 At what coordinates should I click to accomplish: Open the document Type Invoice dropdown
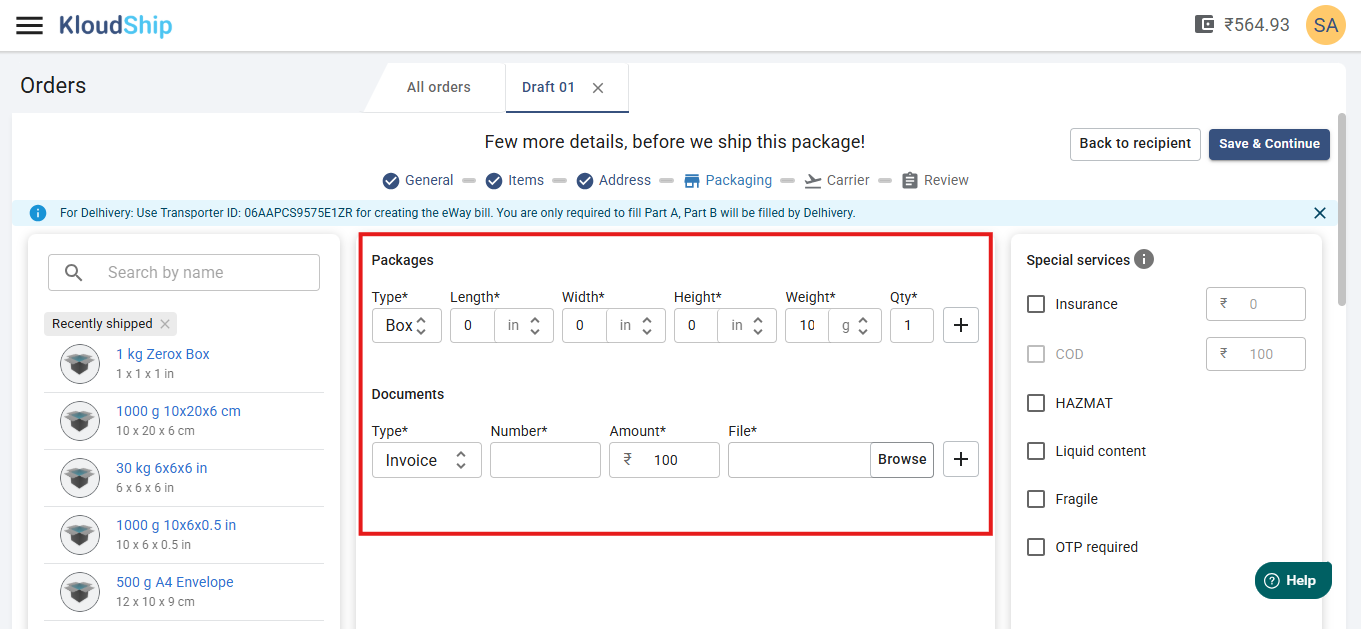click(426, 460)
